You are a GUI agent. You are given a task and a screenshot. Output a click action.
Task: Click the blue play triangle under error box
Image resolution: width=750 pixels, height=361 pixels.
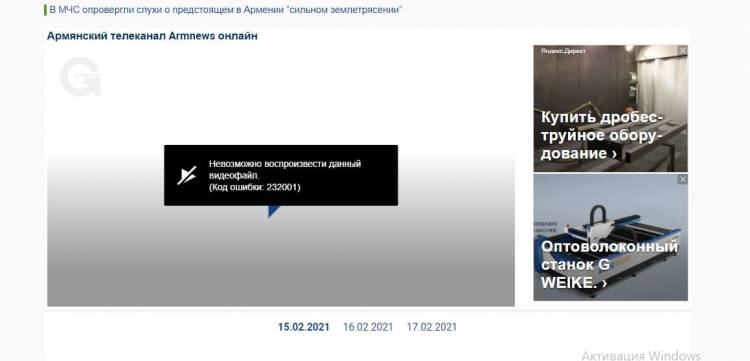click(x=274, y=211)
